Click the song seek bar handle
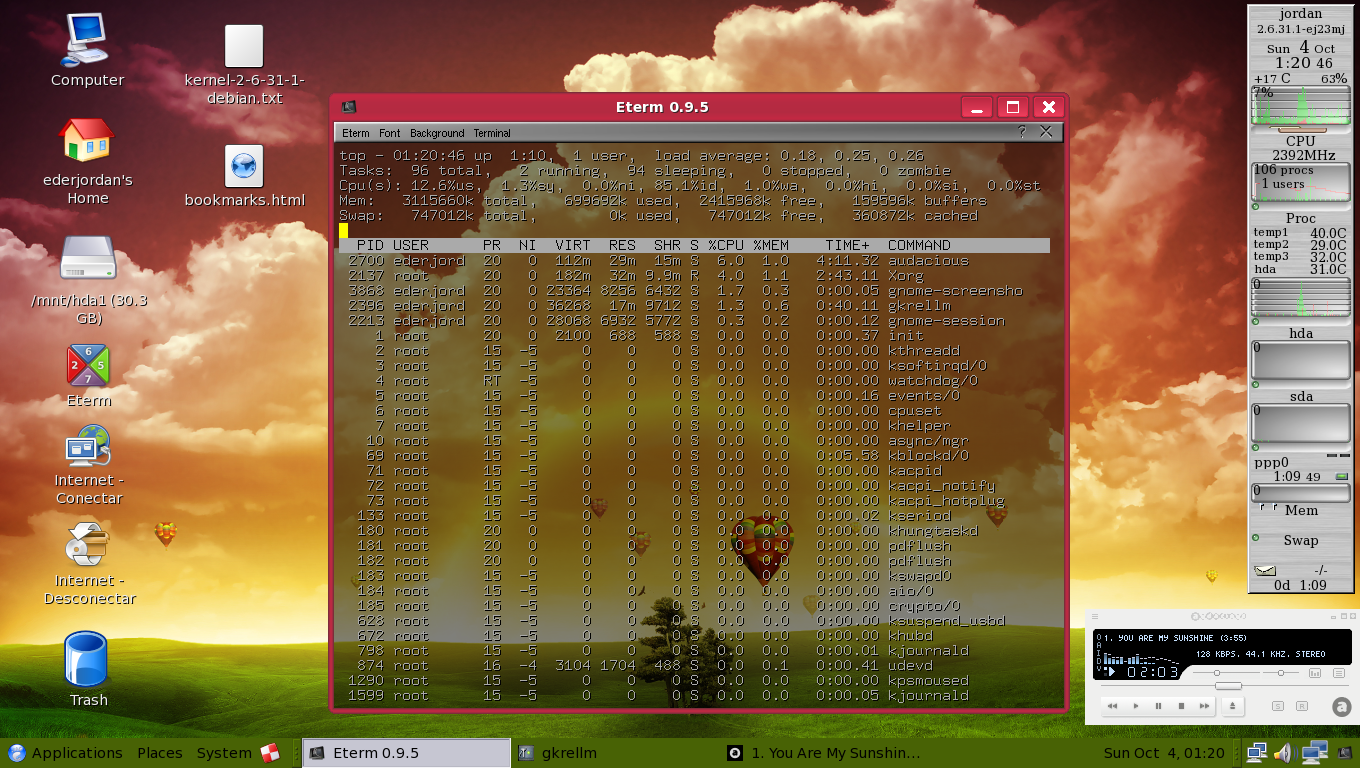This screenshot has width=1360, height=768. (x=1229, y=686)
